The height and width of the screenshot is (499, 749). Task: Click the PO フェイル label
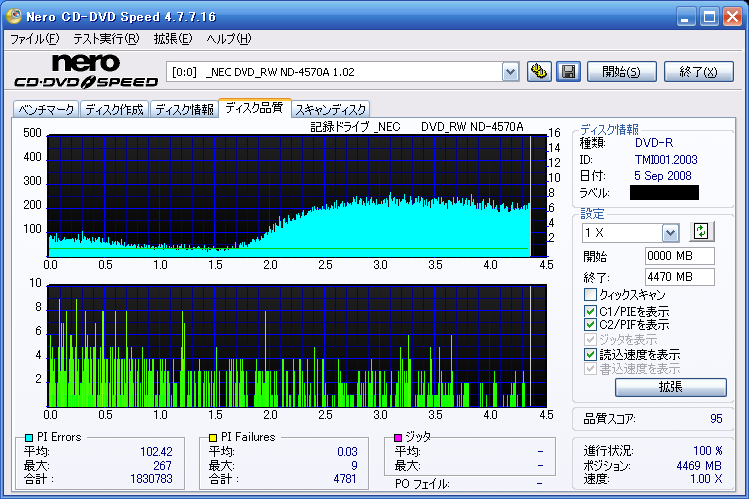pos(422,484)
